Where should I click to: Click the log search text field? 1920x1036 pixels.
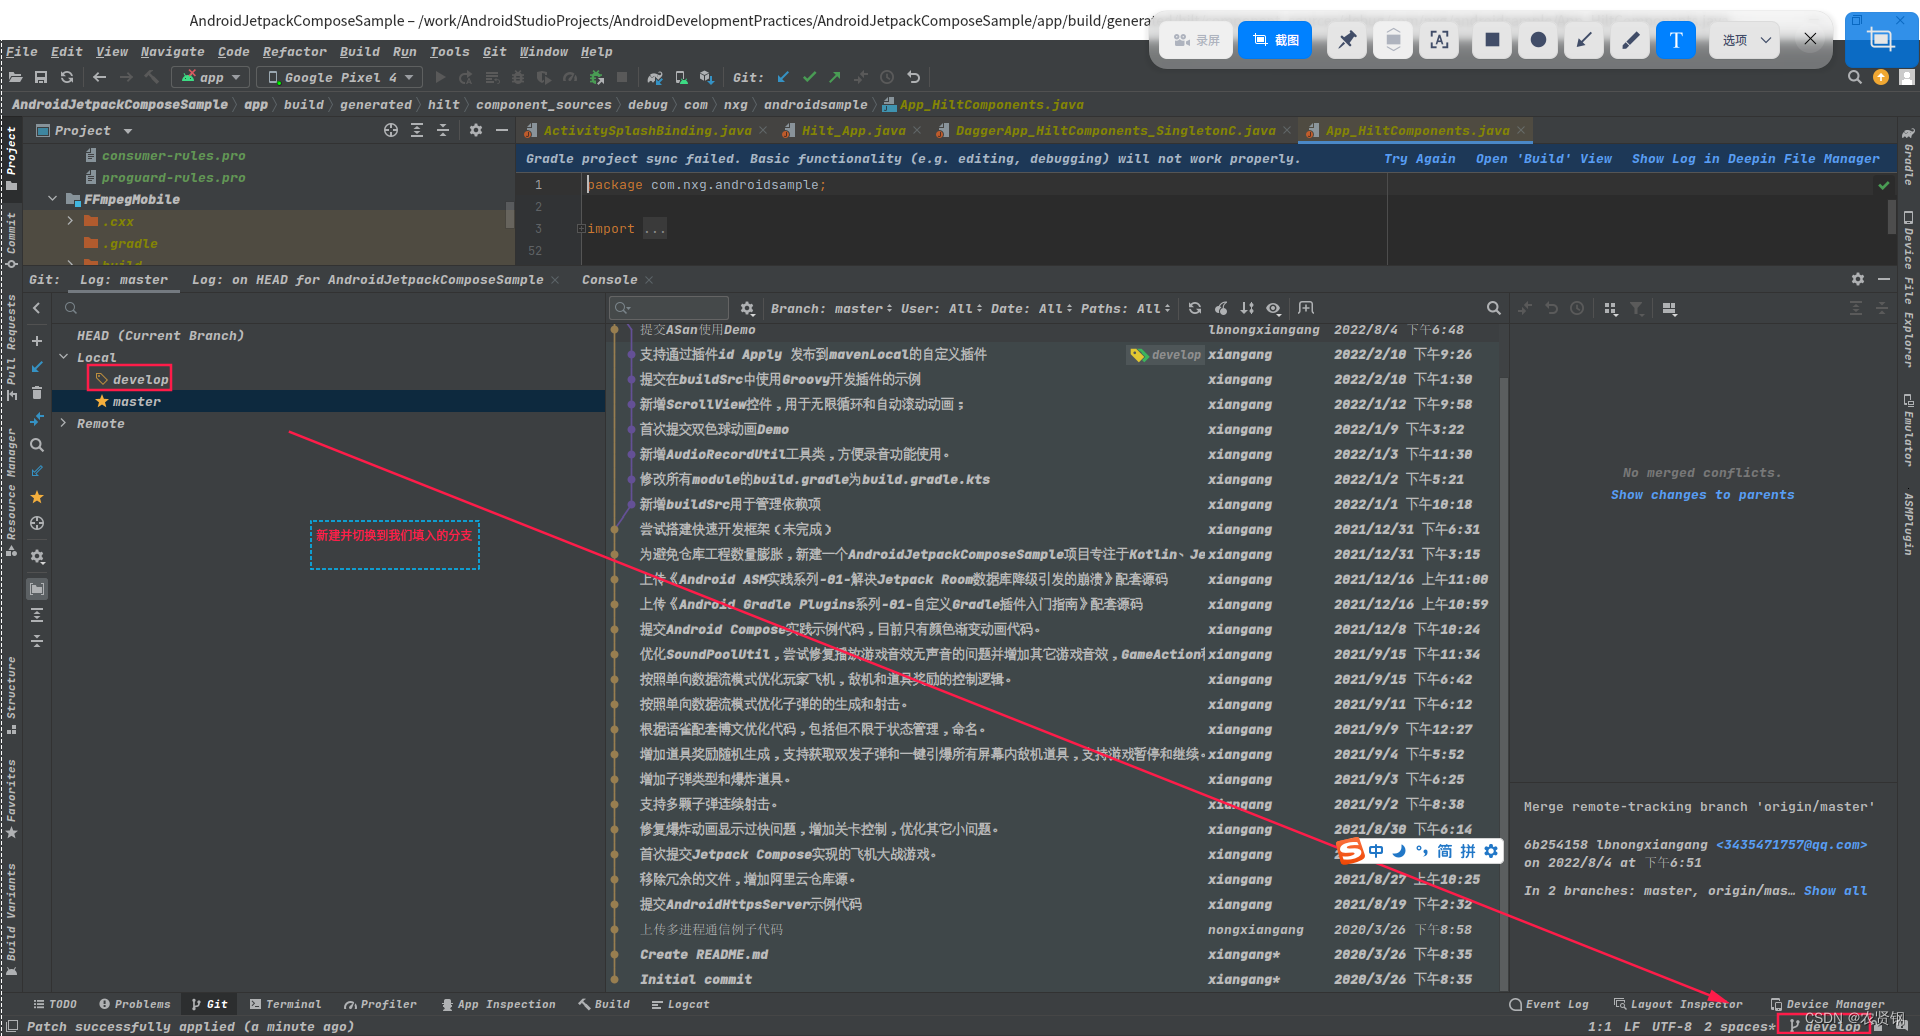point(670,308)
